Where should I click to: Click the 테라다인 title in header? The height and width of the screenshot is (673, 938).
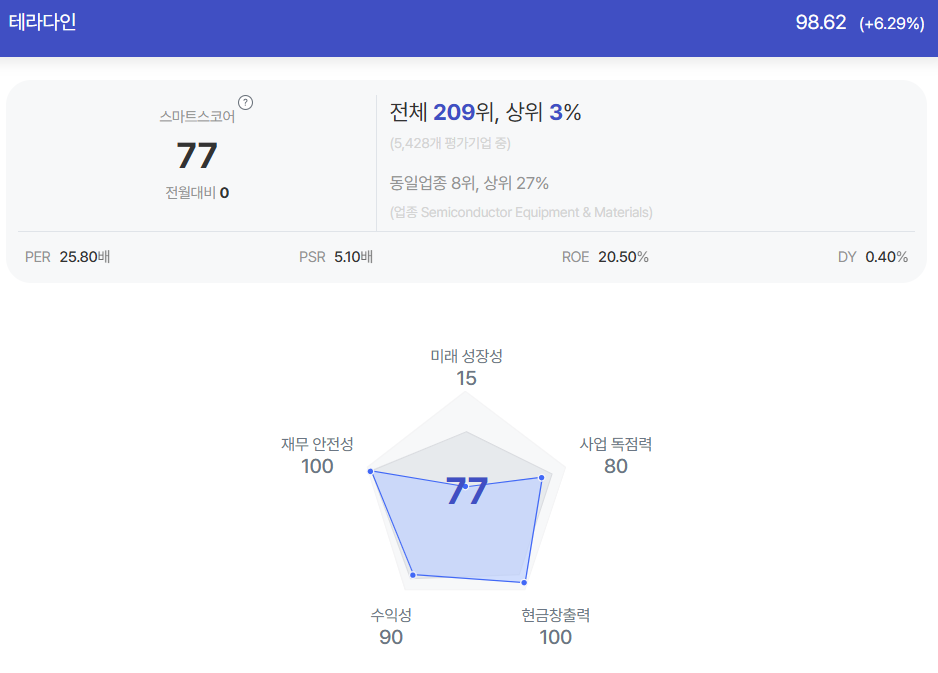(42, 22)
